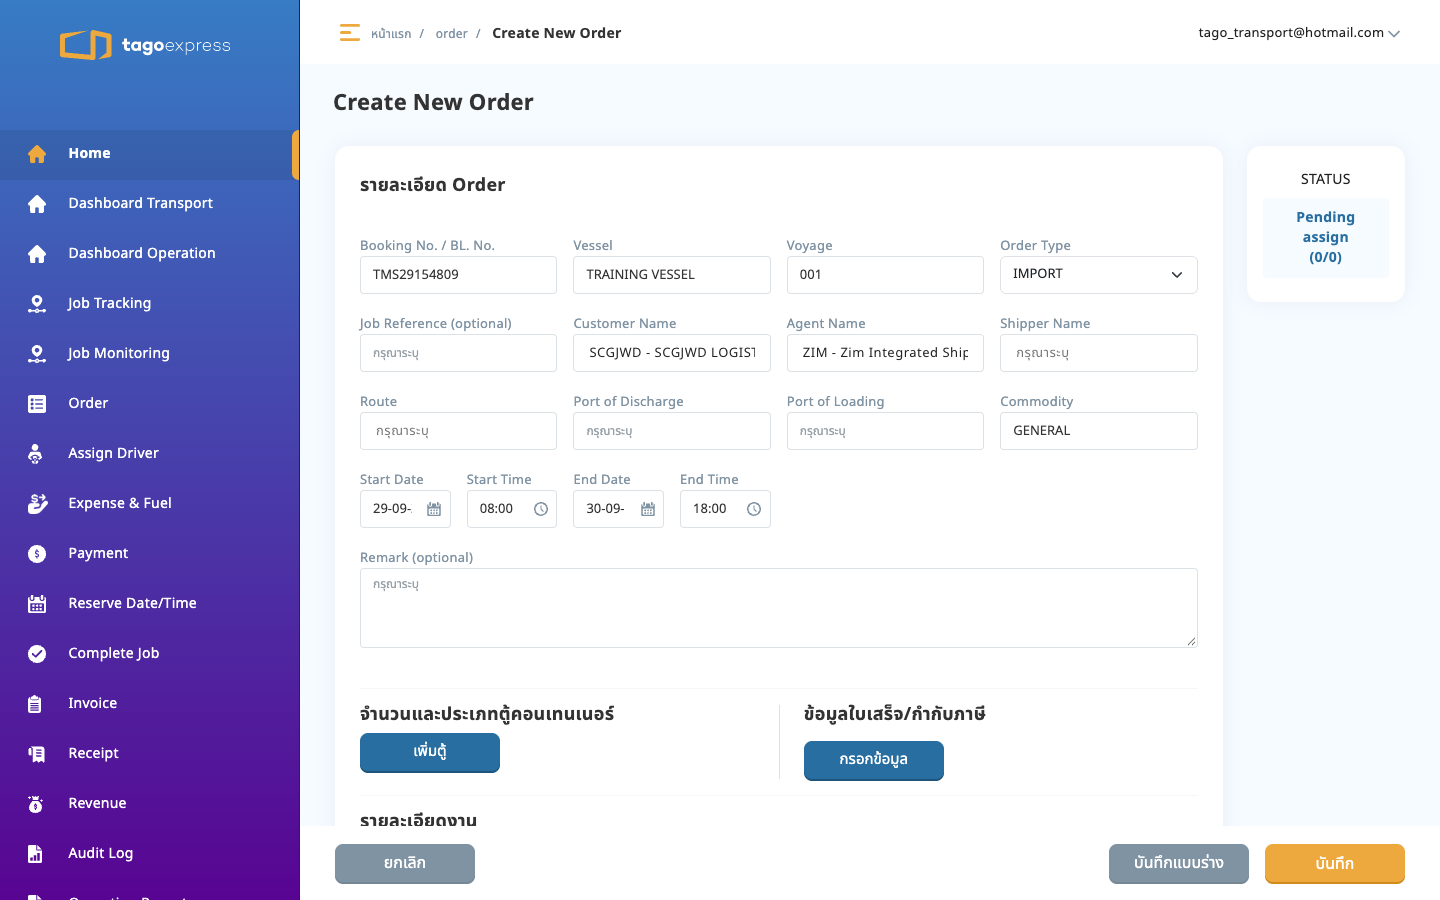The height and width of the screenshot is (900, 1440).
Task: Click the Reserve Date/Time calendar icon
Action: (37, 604)
